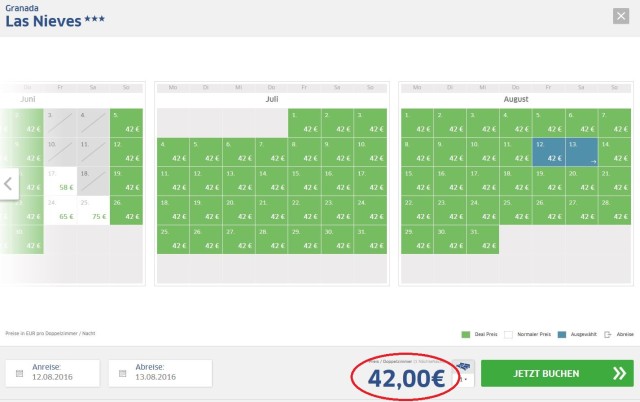The image size is (640, 402).
Task: Click the Abreise departure icon in legend
Action: pyautogui.click(x=609, y=336)
